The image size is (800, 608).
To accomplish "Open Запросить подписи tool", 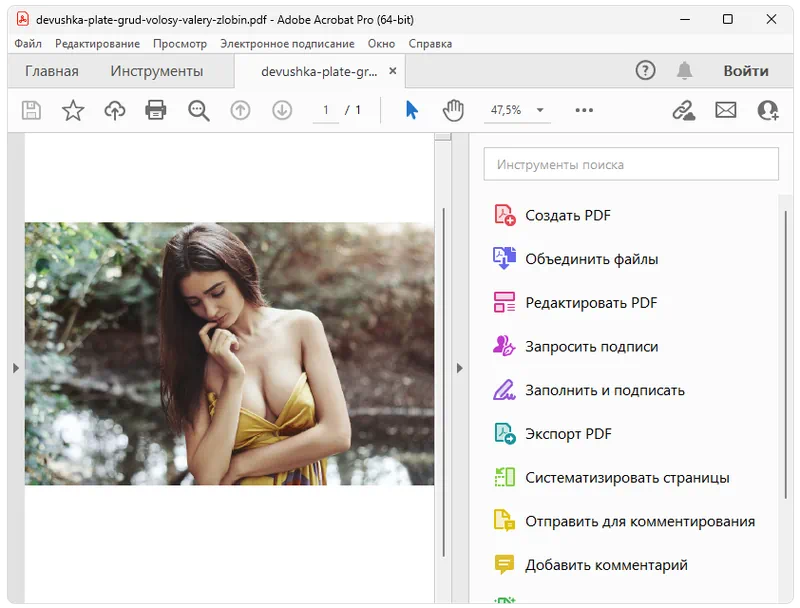I will click(592, 346).
